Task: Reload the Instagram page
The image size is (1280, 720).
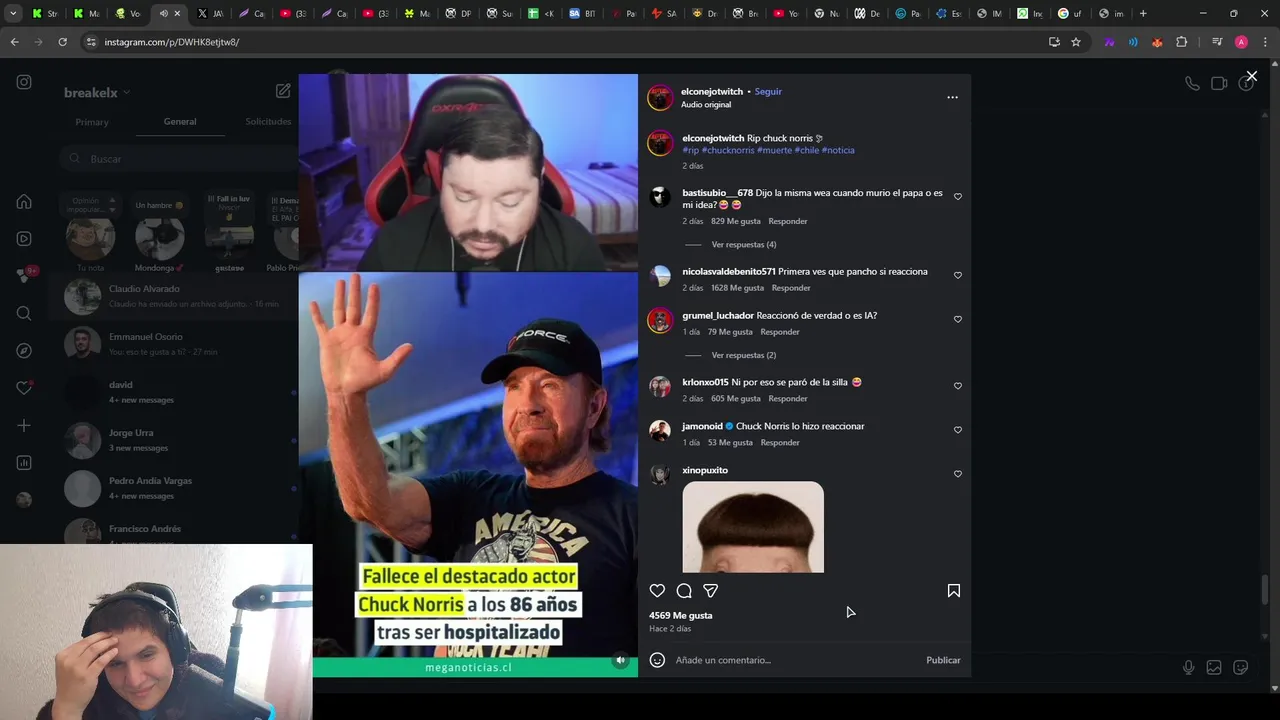Action: coord(62,42)
